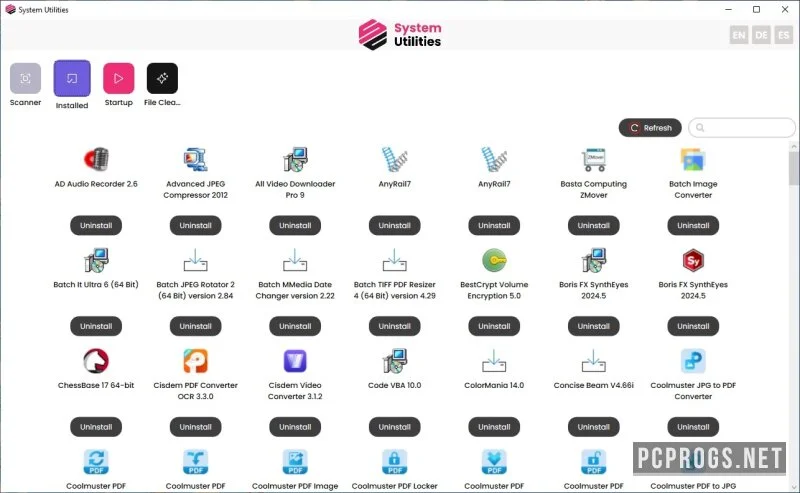Switch language to DE
This screenshot has width=800, height=493.
point(761,35)
